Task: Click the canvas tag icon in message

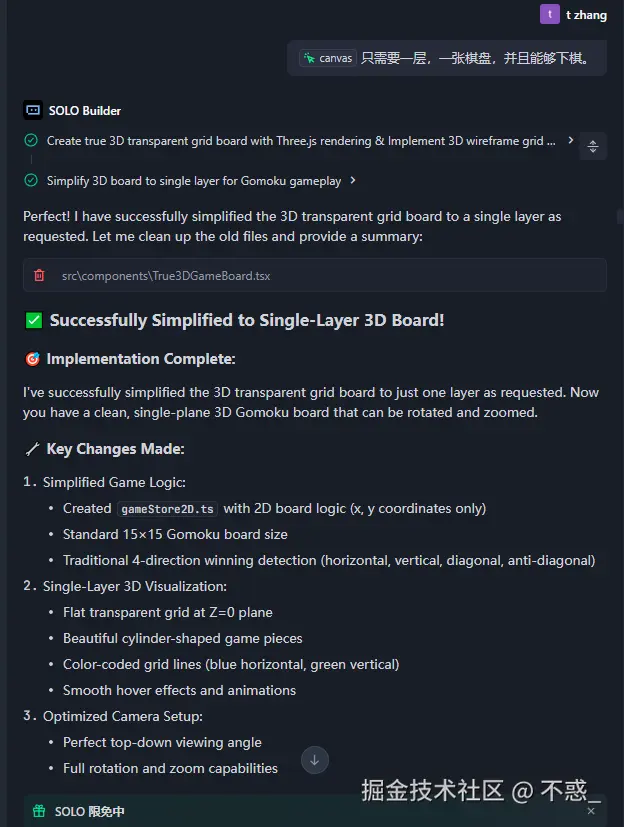Action: [x=308, y=58]
